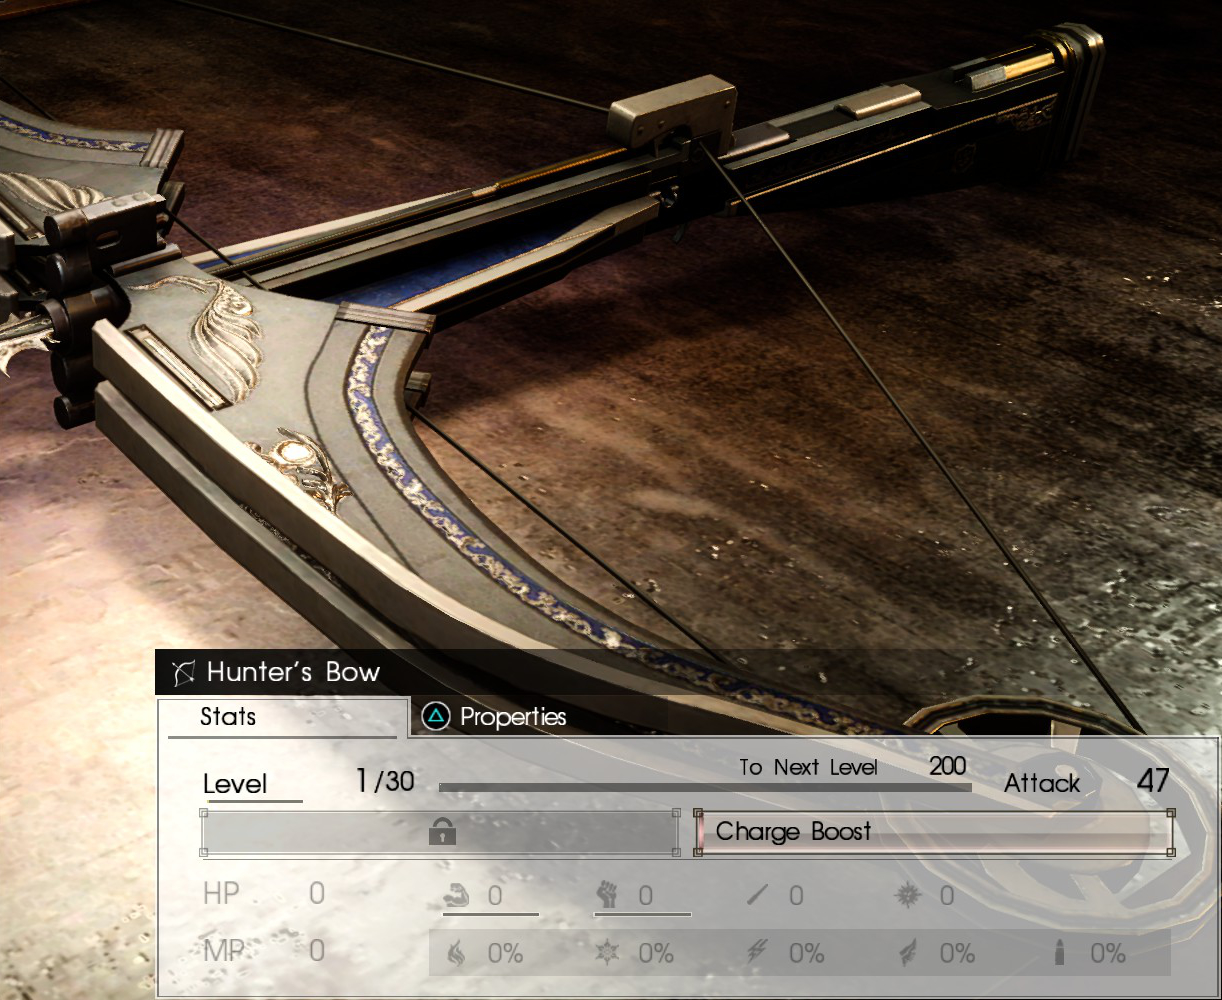This screenshot has width=1222, height=1000.
Task: Click the Level label
Action: pyautogui.click(x=235, y=784)
